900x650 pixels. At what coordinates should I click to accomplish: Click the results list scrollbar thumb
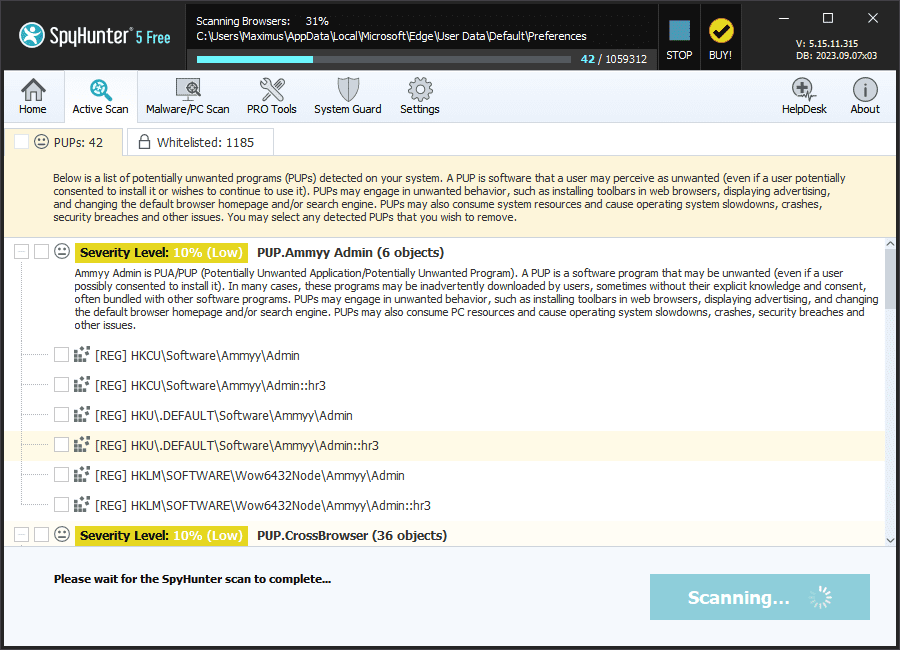click(x=890, y=279)
